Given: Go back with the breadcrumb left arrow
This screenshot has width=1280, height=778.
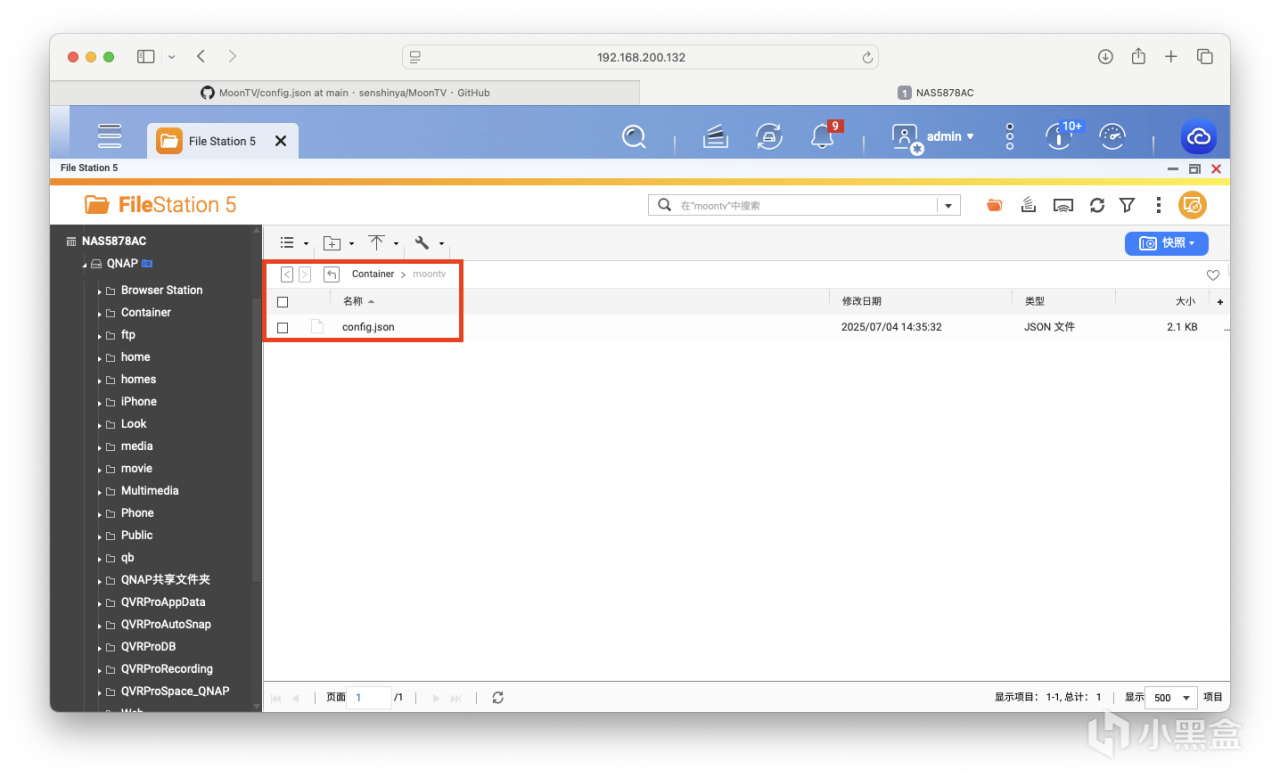Looking at the screenshot, I should click(287, 274).
